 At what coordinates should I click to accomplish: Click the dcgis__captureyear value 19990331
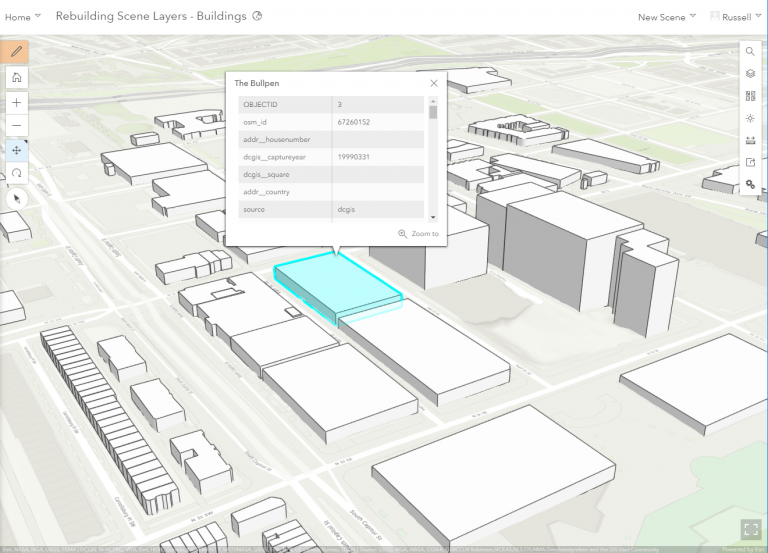354,157
